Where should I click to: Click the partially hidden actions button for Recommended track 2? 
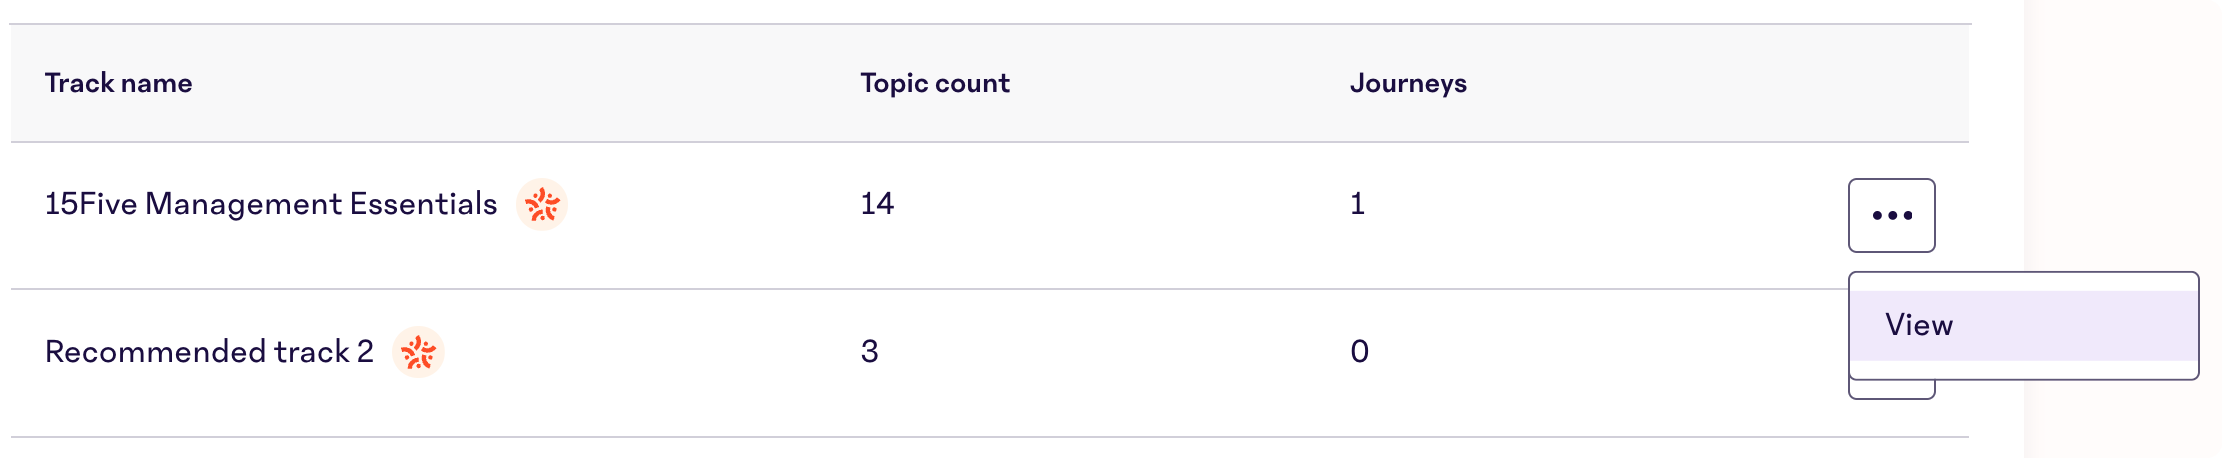(1891, 390)
